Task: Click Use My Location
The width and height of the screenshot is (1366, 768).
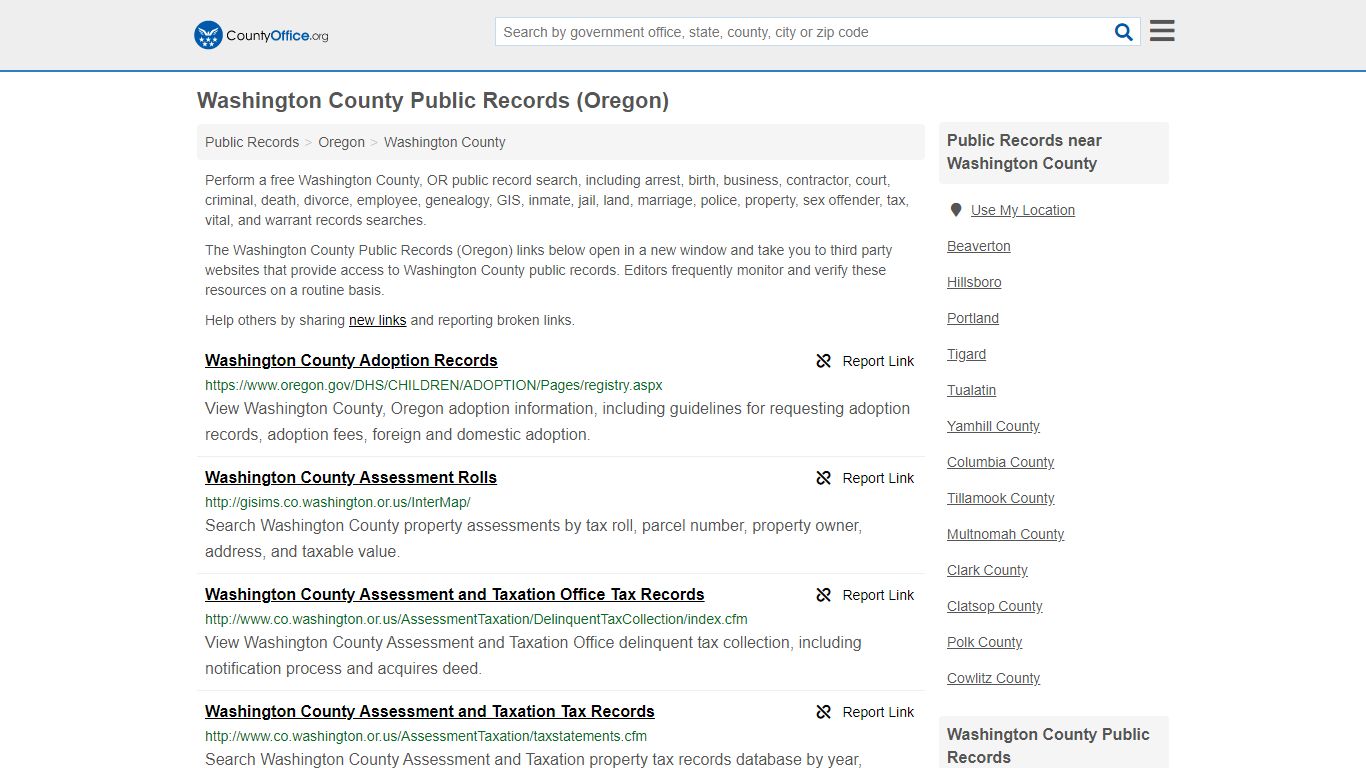Action: point(1023,210)
